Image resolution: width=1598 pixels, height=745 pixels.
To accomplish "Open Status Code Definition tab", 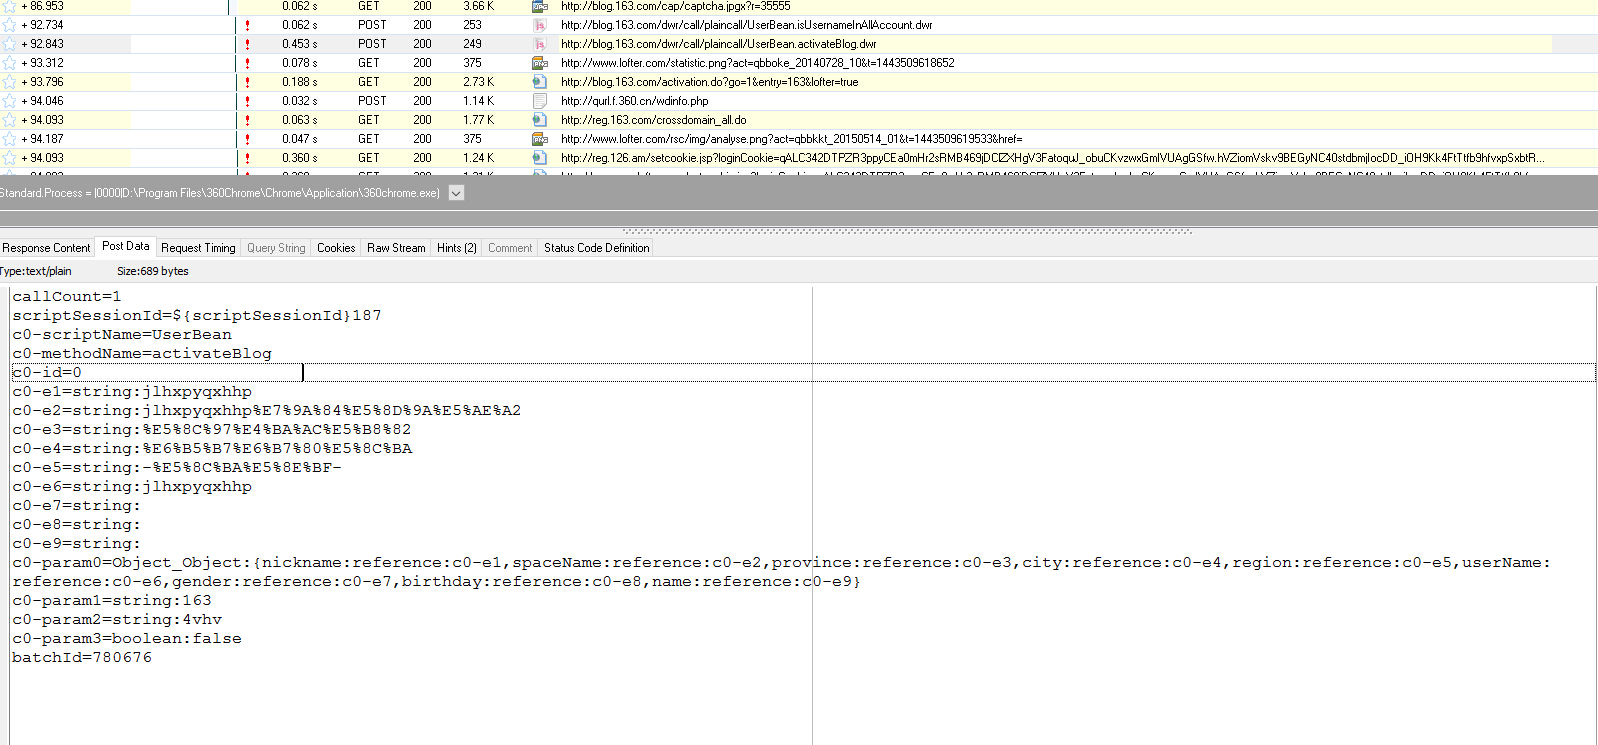I will (x=596, y=248).
